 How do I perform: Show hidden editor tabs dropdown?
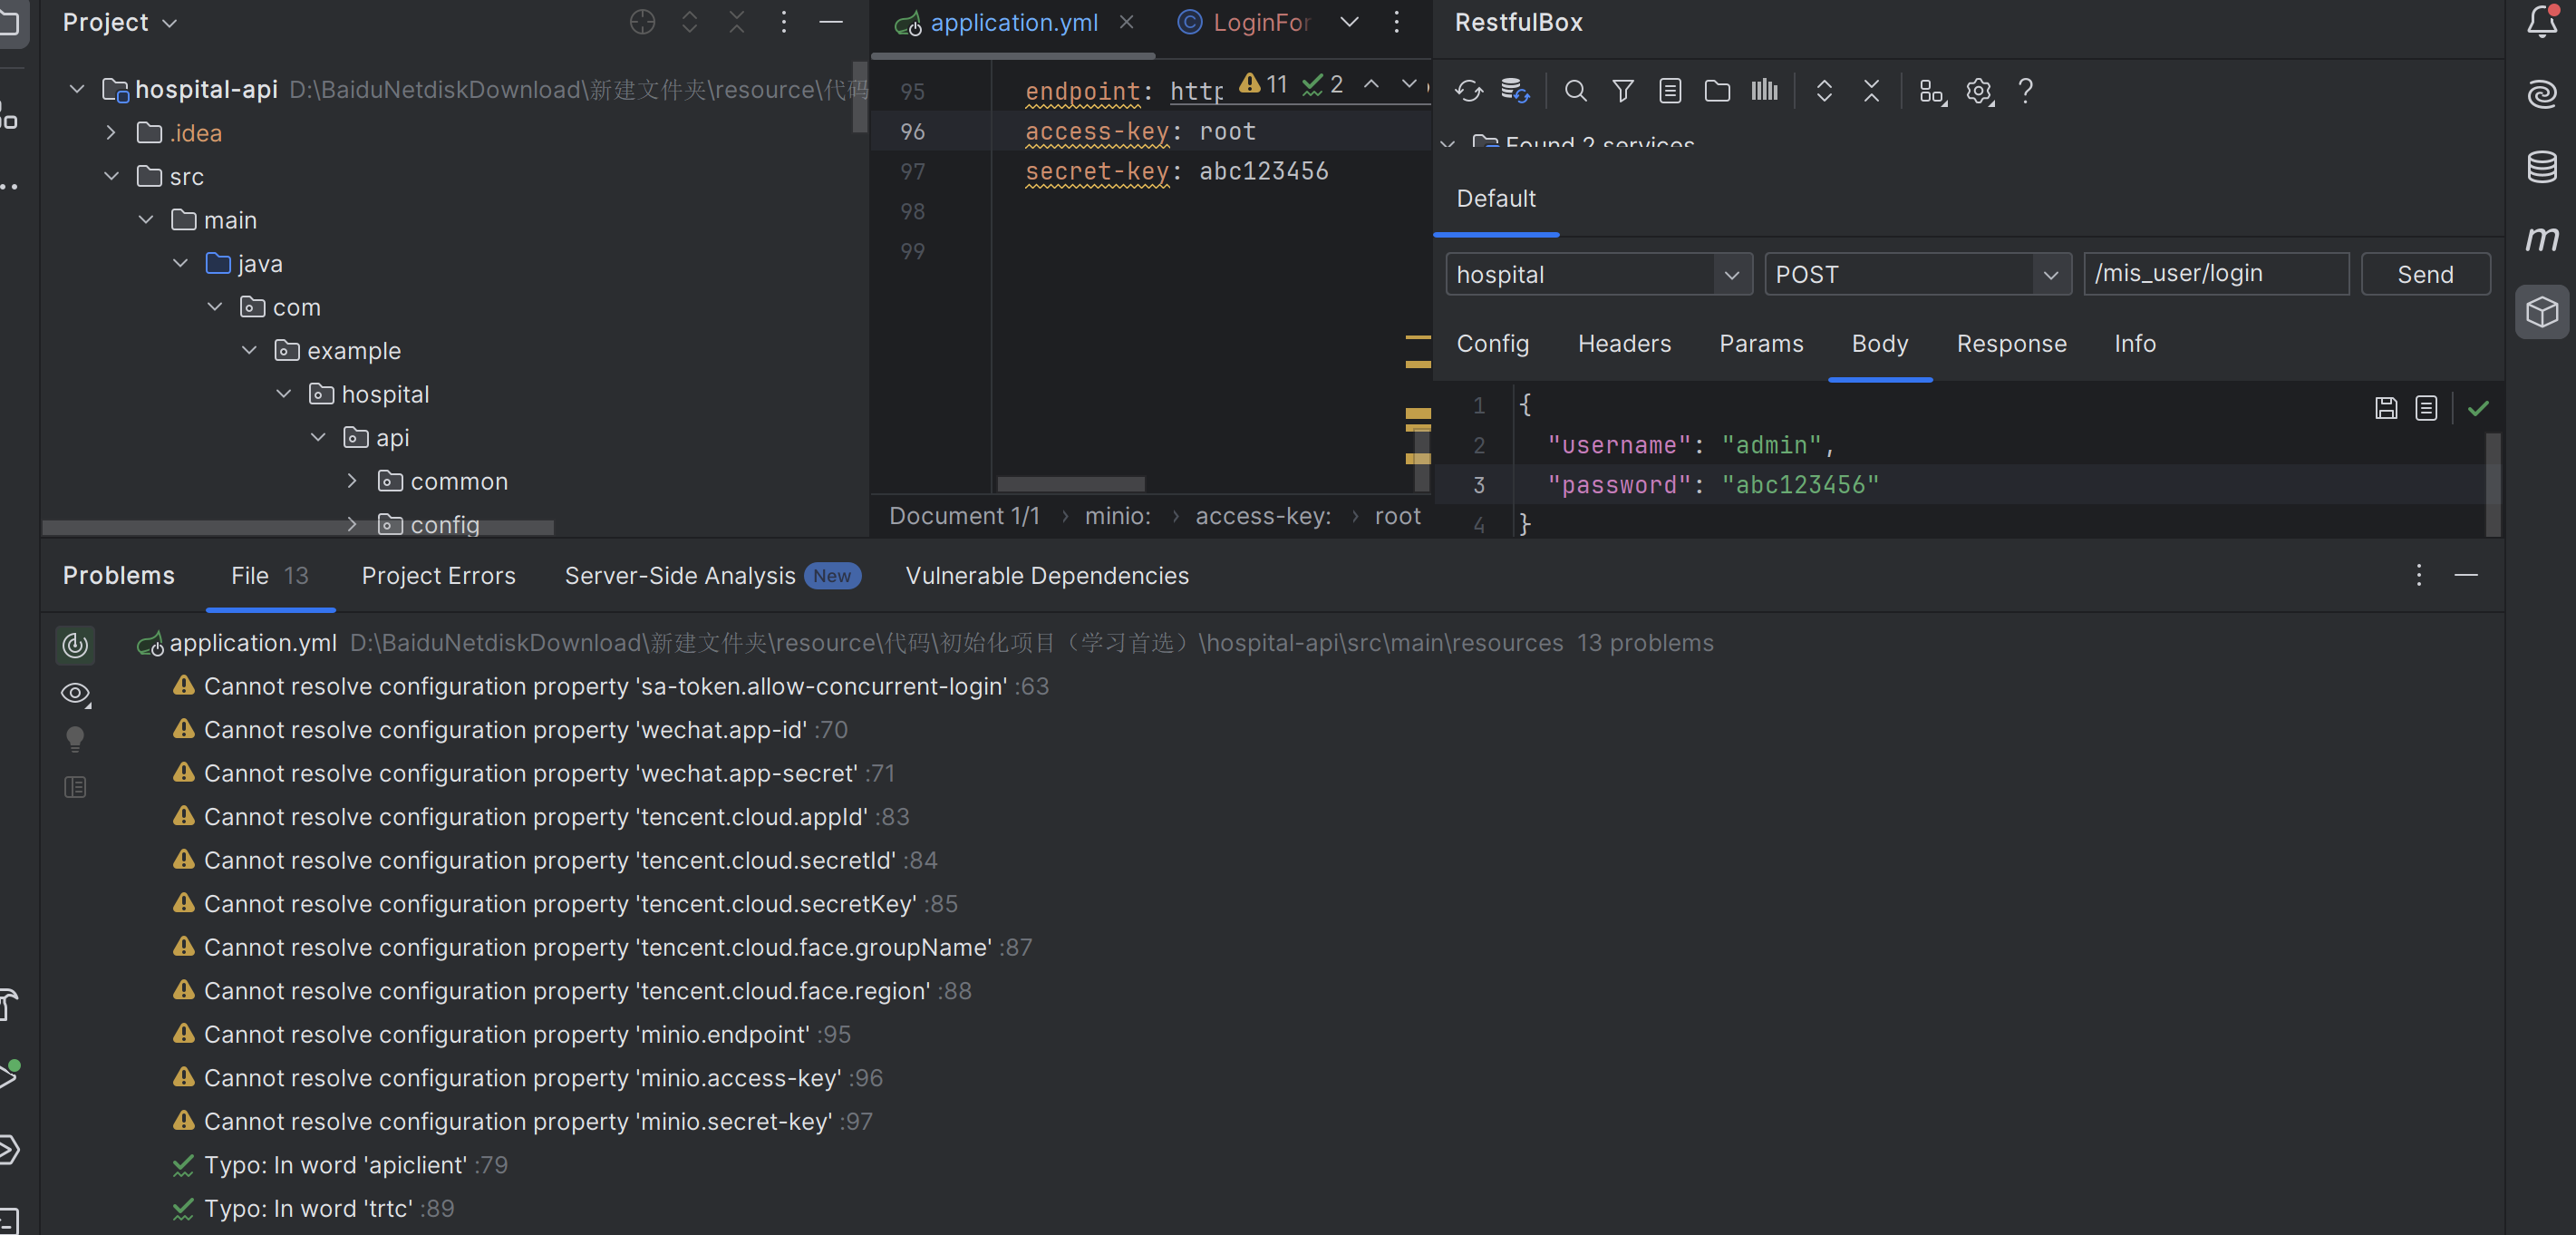coord(1349,22)
